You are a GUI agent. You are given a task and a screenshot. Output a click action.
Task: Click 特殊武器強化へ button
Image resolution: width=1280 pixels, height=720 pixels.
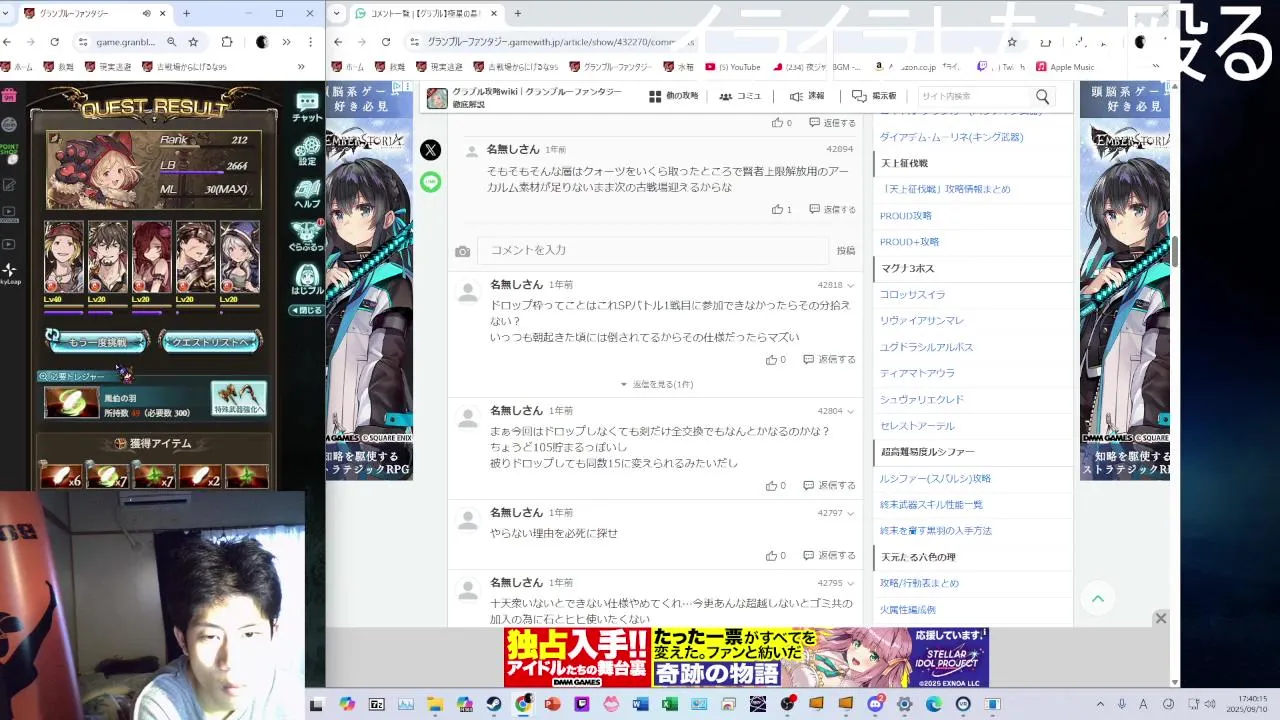239,399
